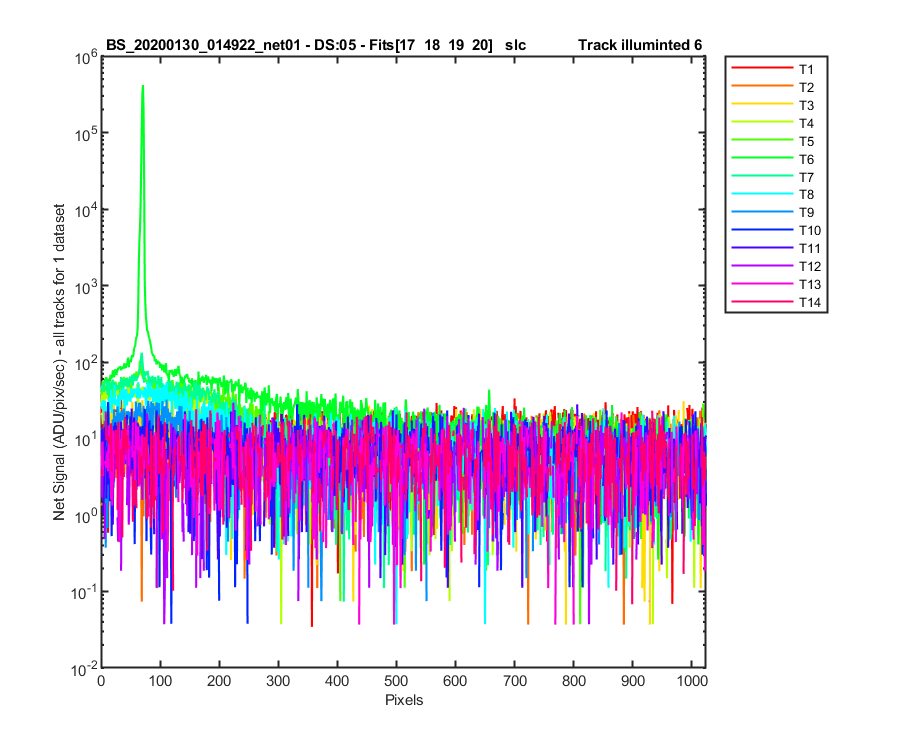This screenshot has width=900, height=750.
Task: Click x-axis tick label 1000
Action: tap(692, 681)
